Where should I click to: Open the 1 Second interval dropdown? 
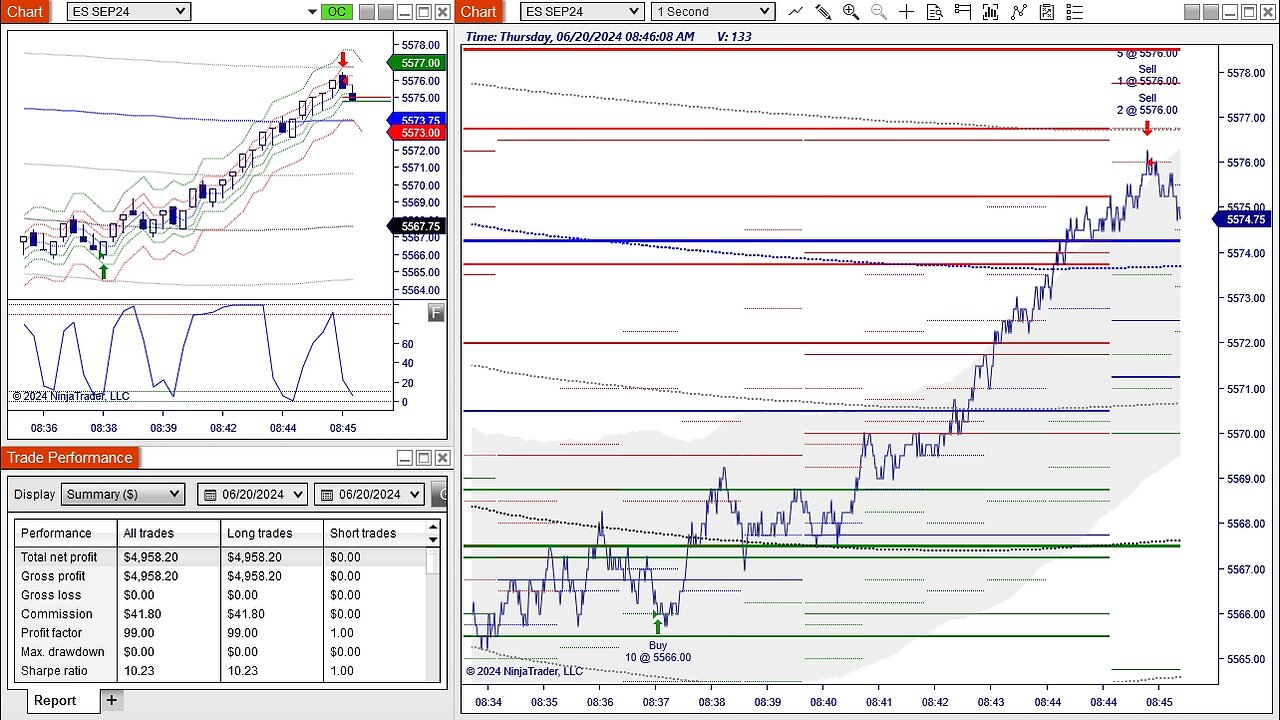click(713, 11)
